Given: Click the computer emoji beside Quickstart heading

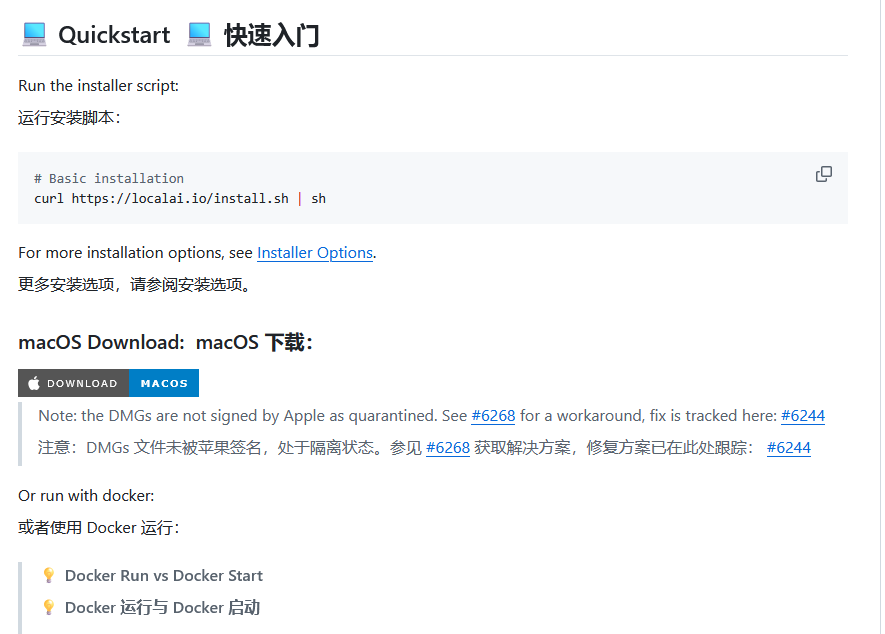Looking at the screenshot, I should click(32, 33).
